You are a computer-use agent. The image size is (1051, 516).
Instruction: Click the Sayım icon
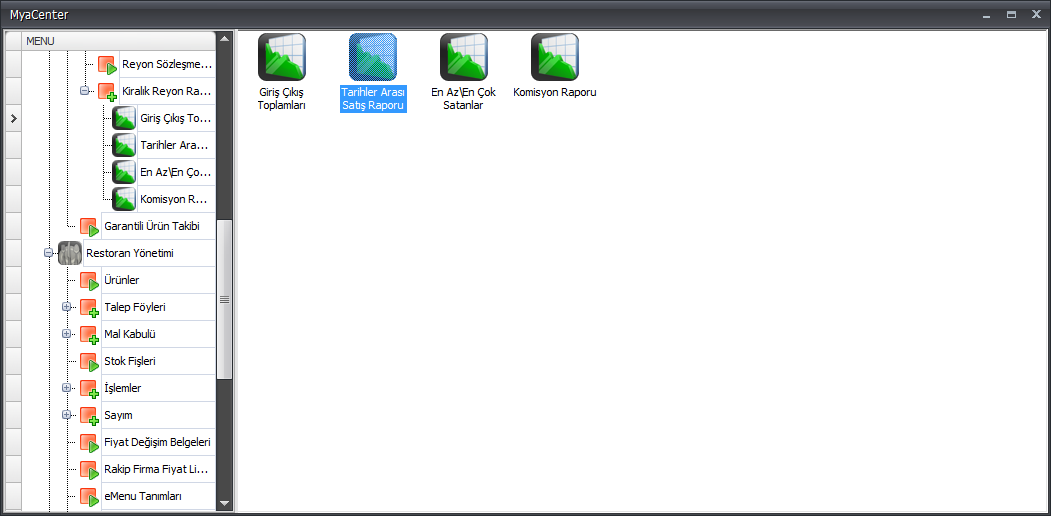89,415
